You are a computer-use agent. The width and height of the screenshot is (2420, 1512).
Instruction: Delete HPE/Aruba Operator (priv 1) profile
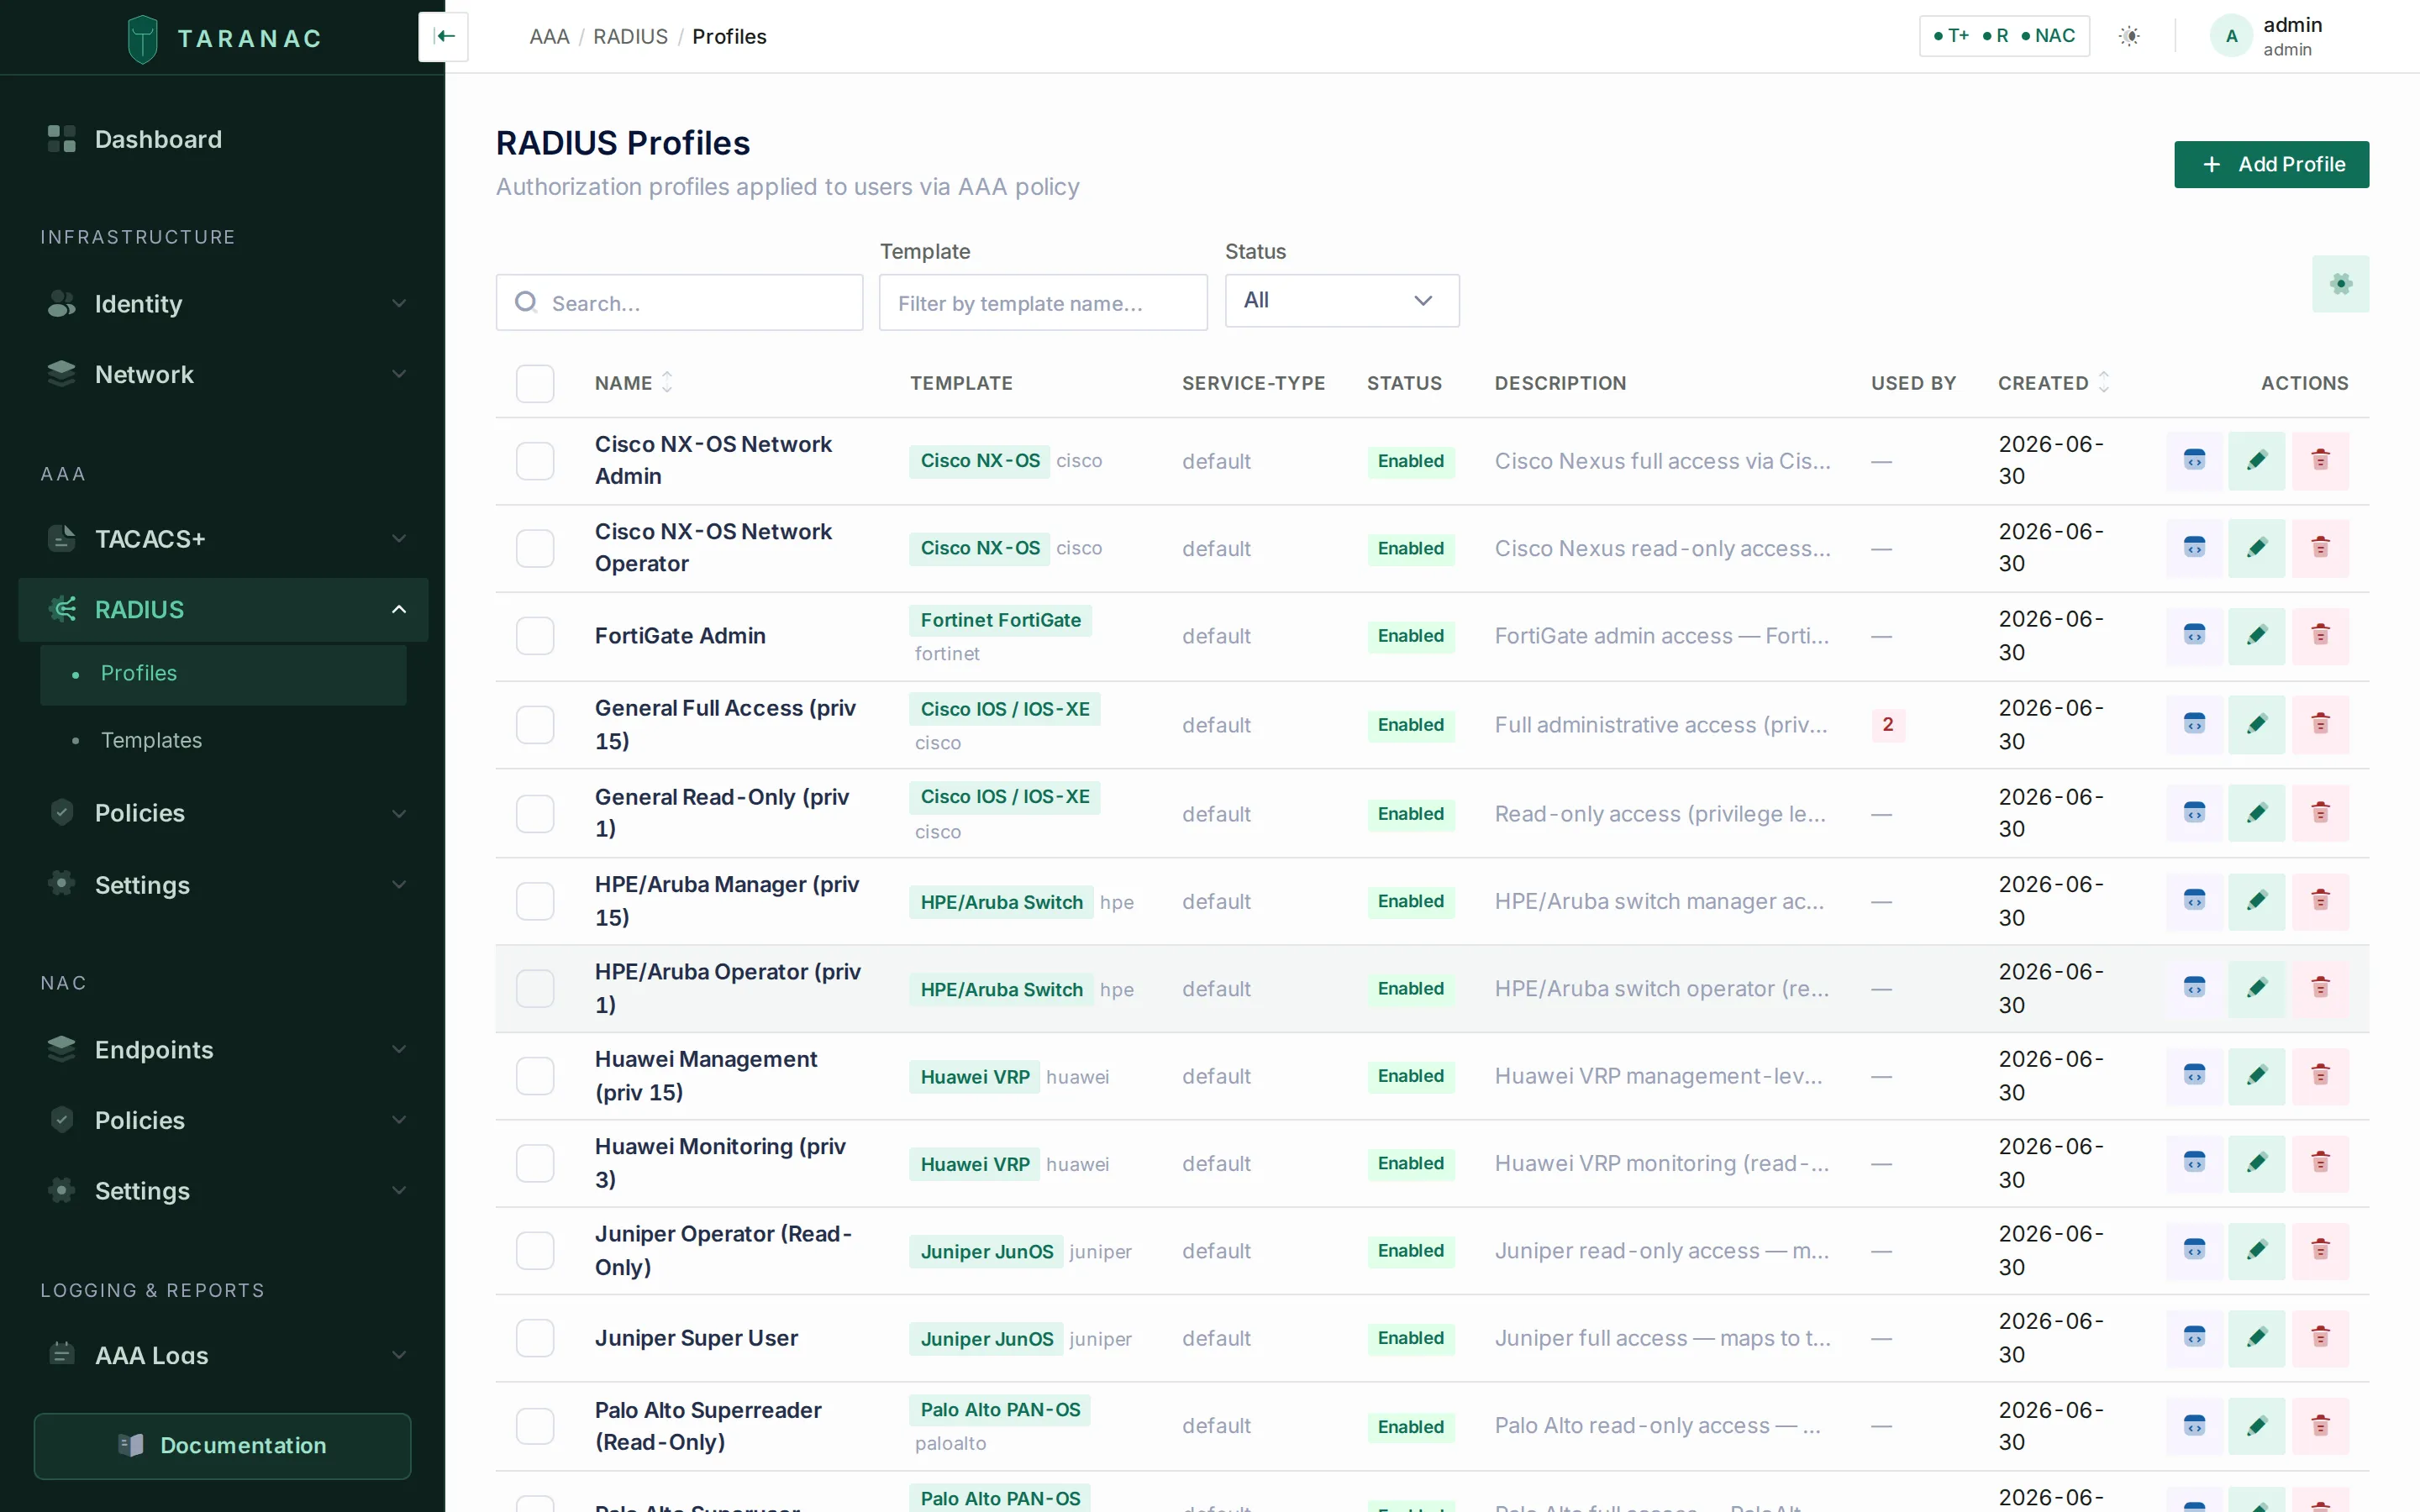(2320, 988)
